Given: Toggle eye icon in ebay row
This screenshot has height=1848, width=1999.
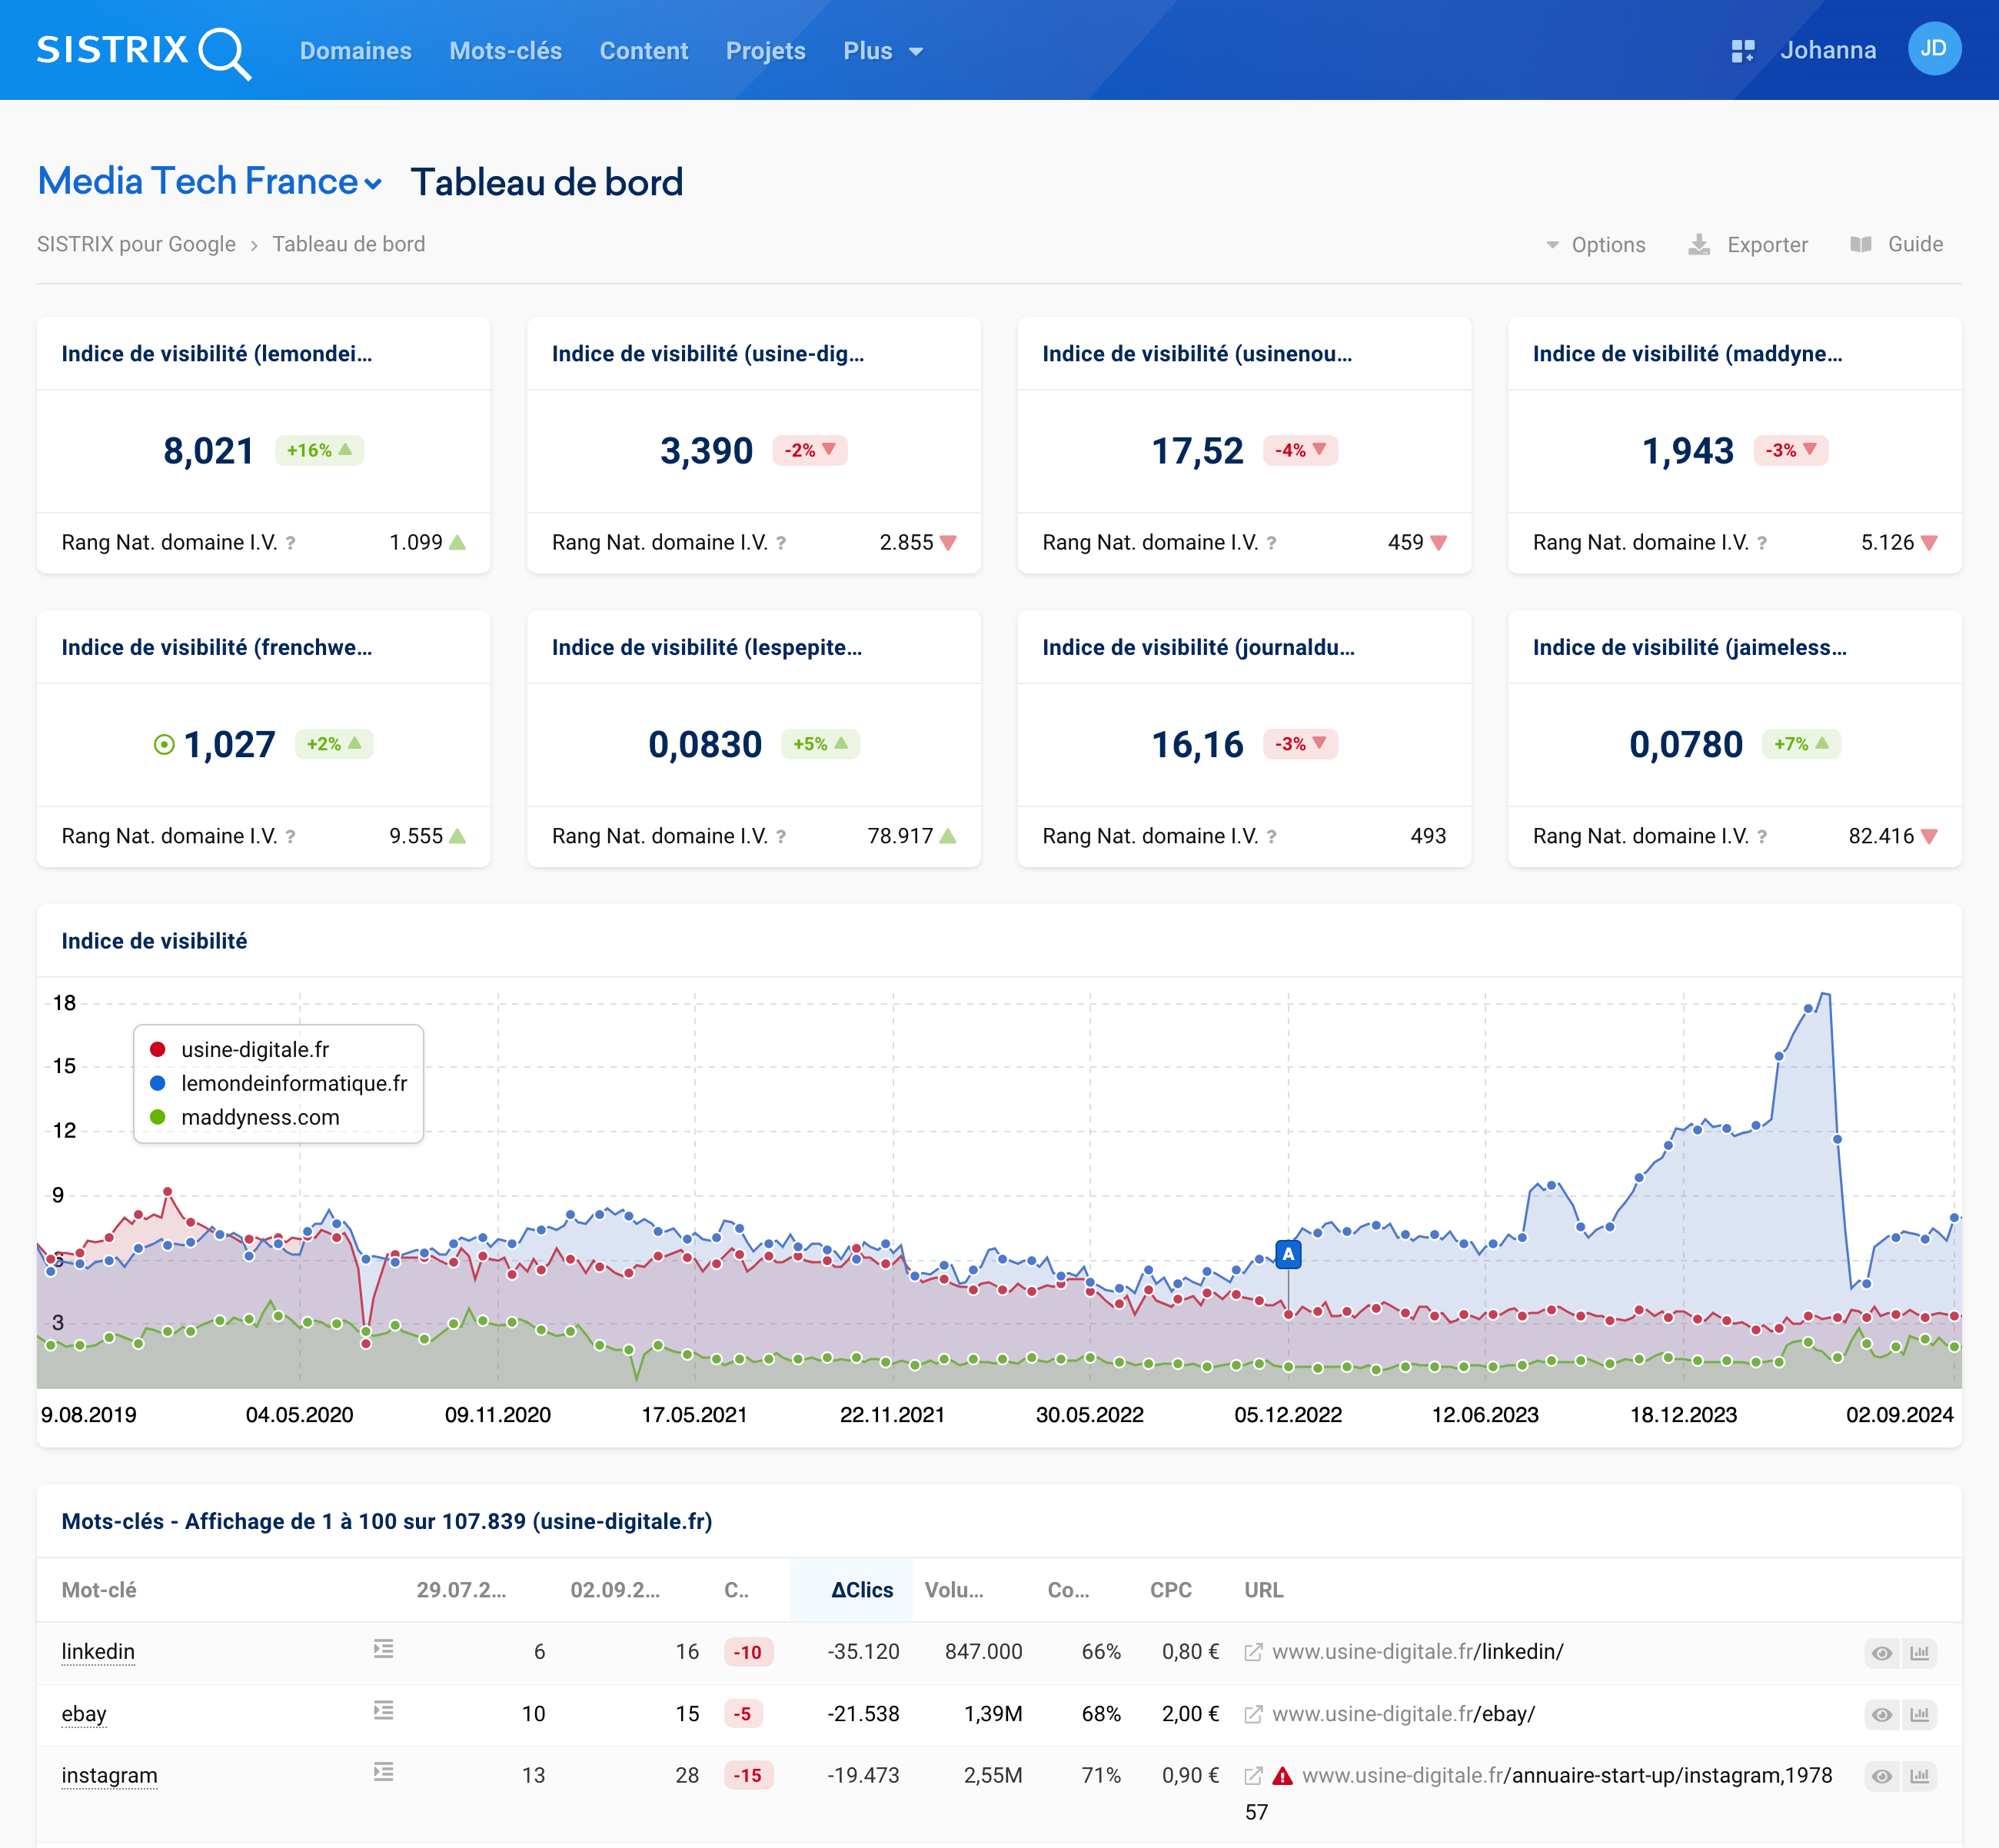Looking at the screenshot, I should pos(1881,1715).
